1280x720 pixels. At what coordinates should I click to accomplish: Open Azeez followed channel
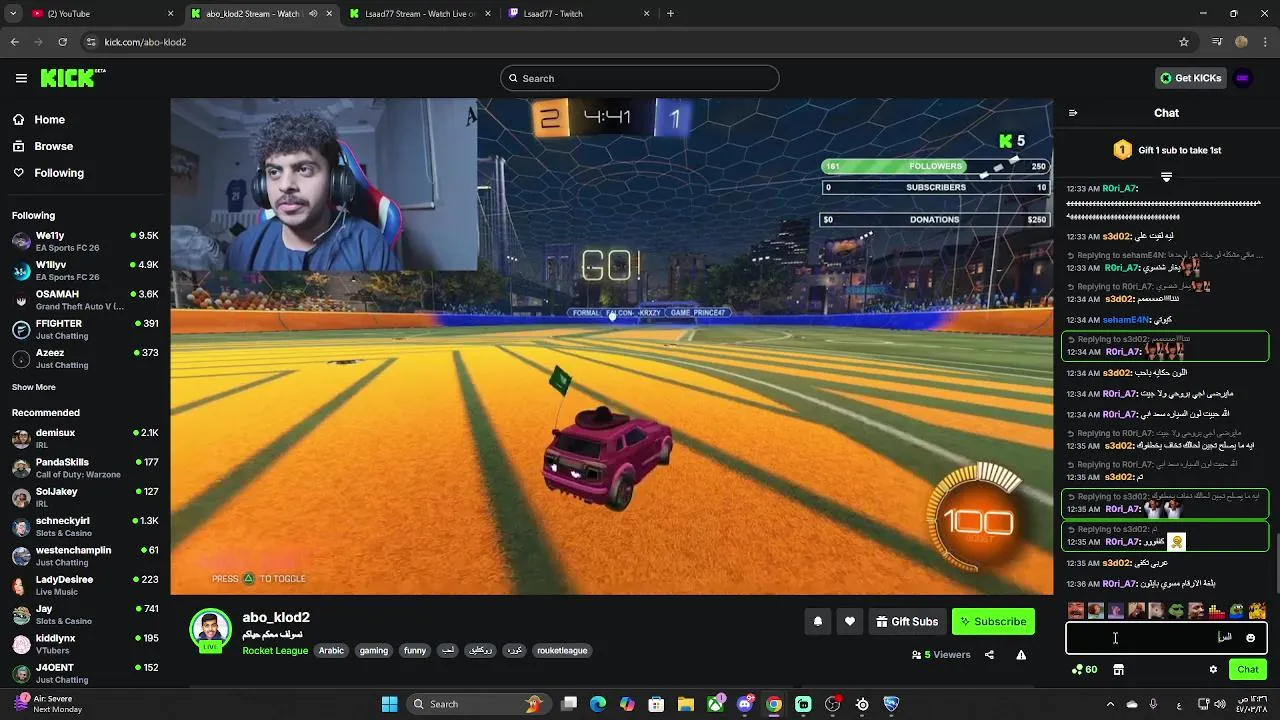coord(85,358)
